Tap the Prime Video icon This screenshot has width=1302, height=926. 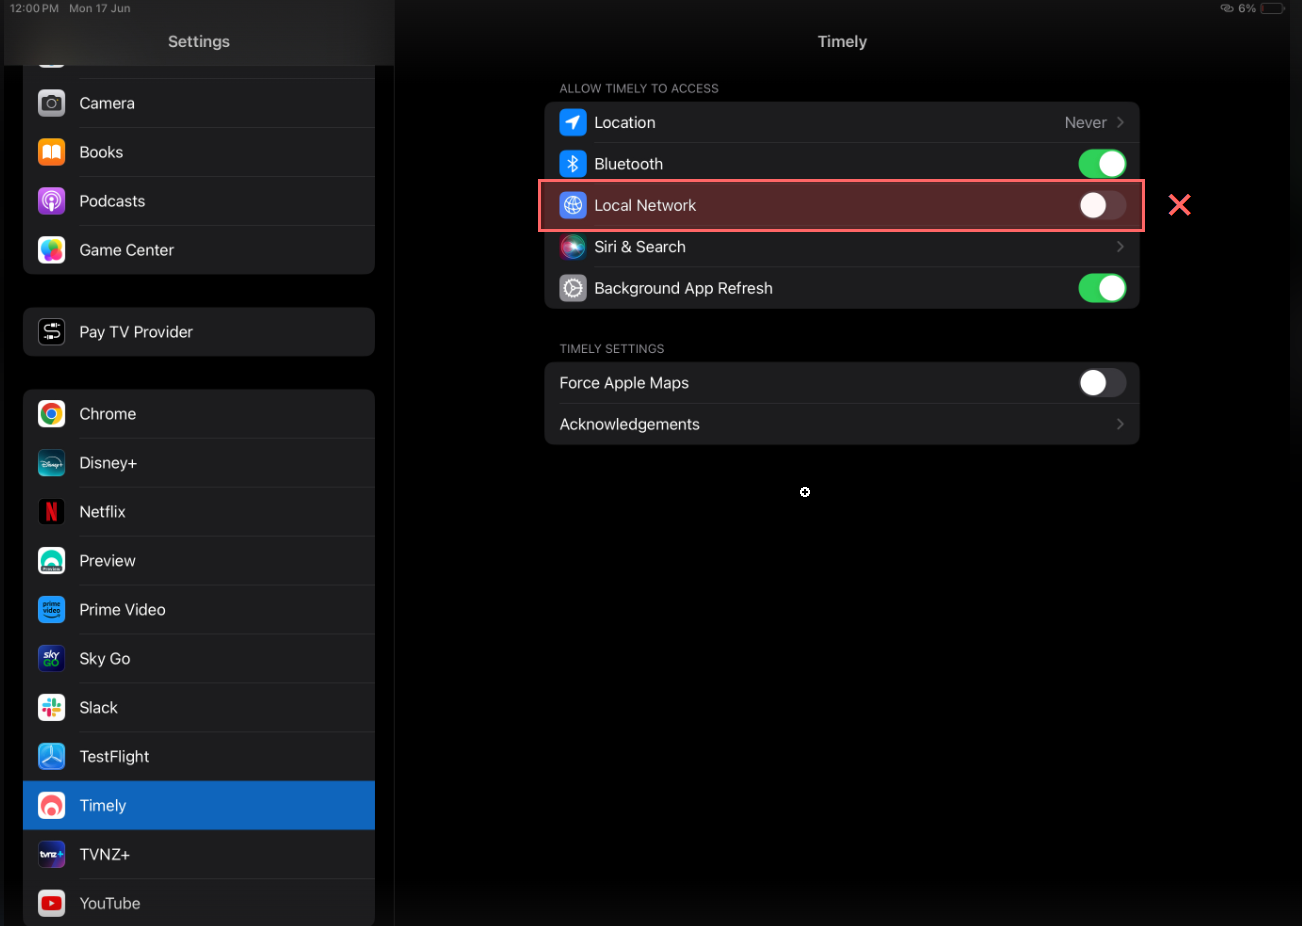click(x=52, y=610)
